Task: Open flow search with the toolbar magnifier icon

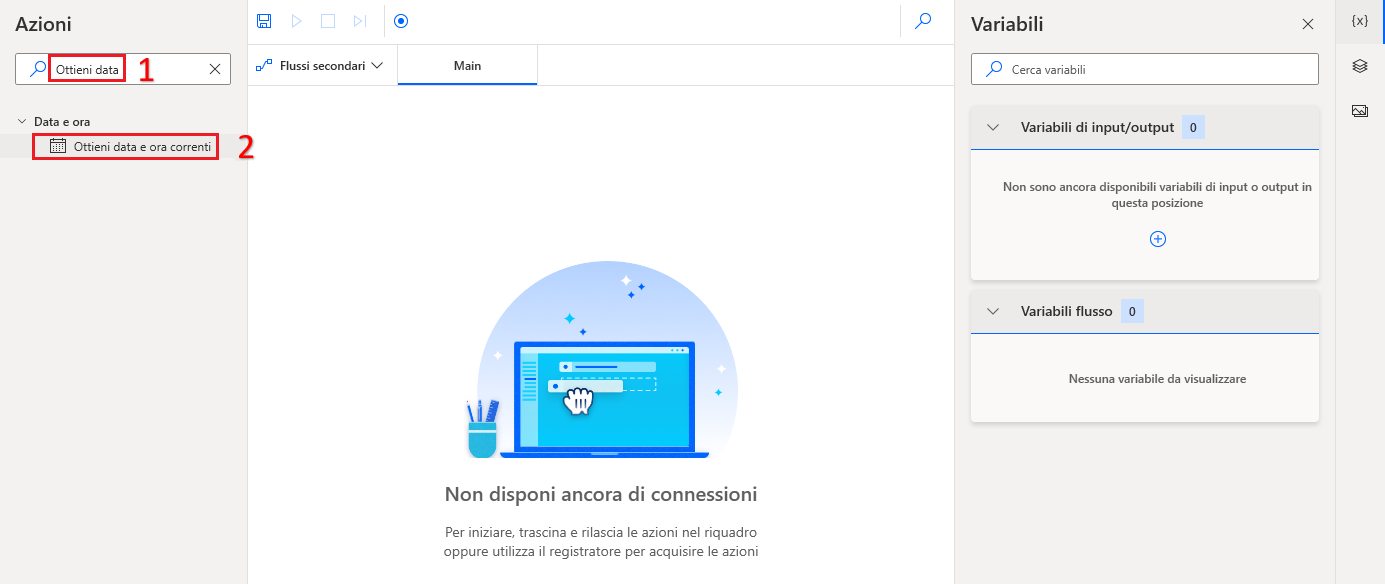Action: pyautogui.click(x=924, y=21)
